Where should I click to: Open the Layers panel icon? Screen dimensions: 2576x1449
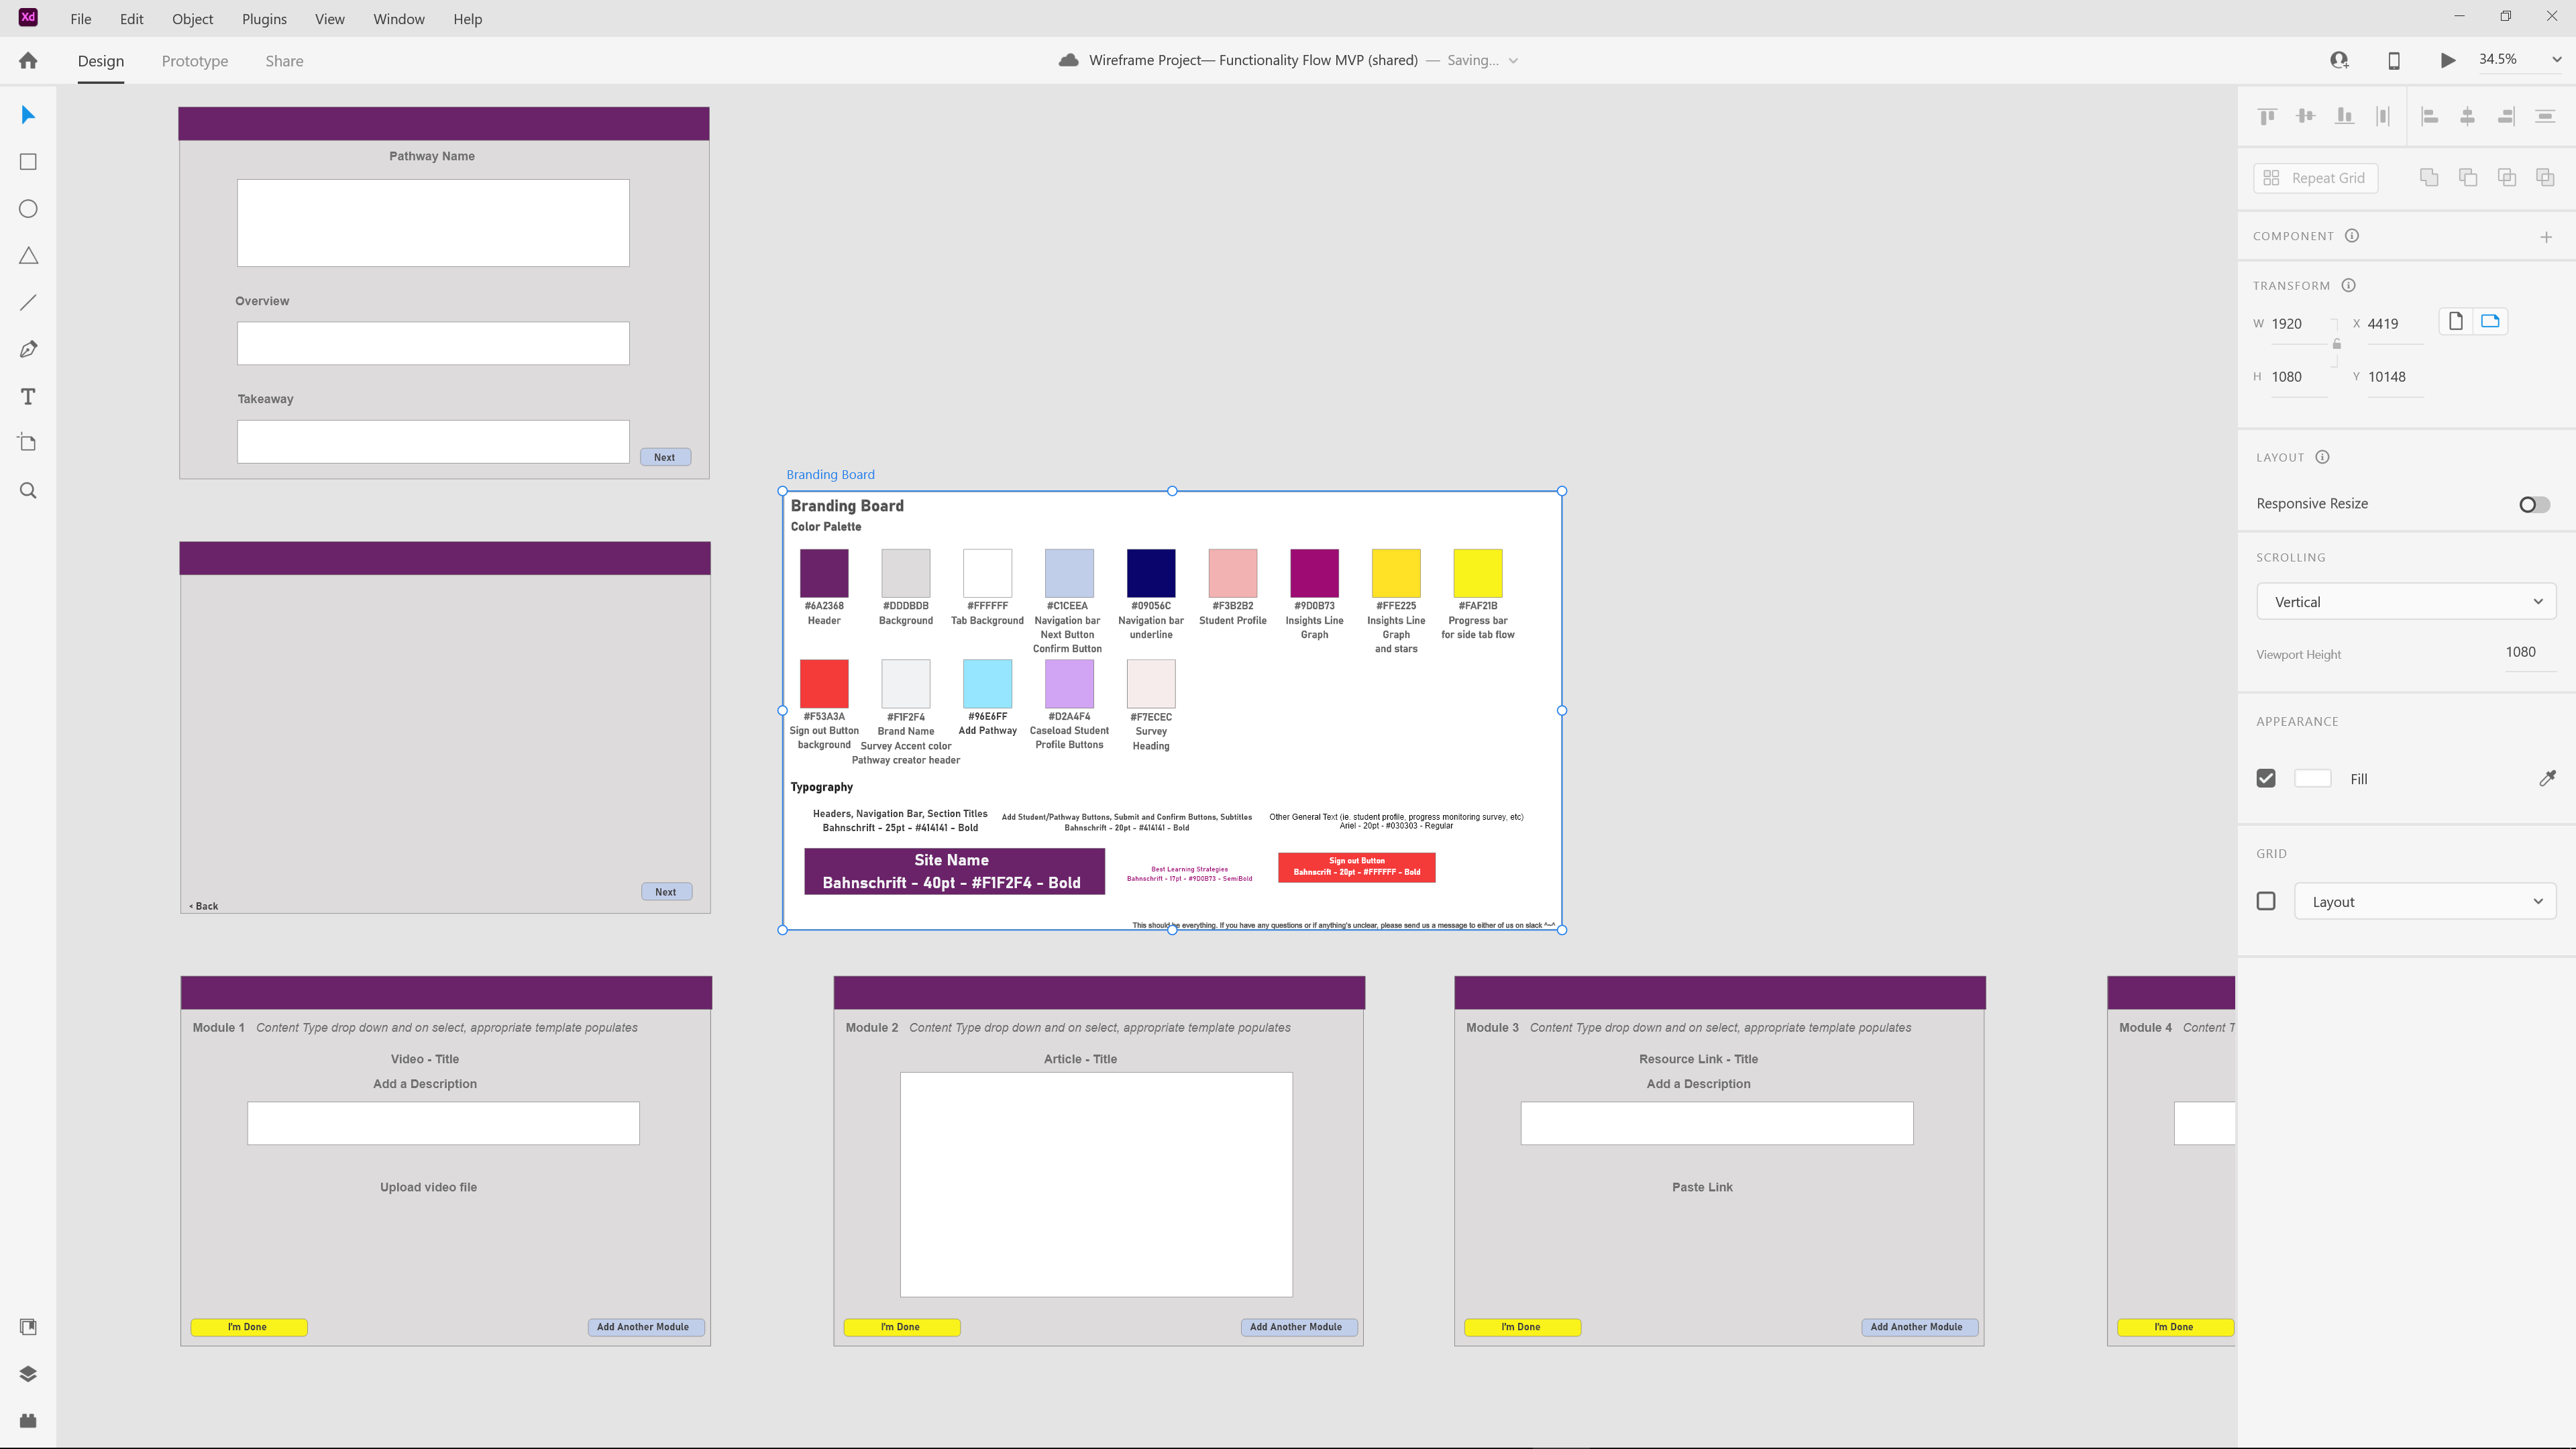(28, 1374)
